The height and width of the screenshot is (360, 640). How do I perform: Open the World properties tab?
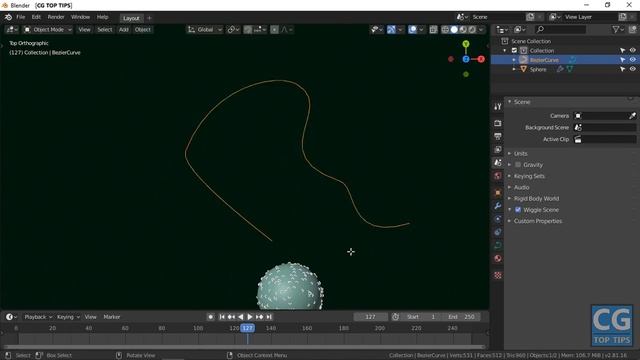[498, 176]
